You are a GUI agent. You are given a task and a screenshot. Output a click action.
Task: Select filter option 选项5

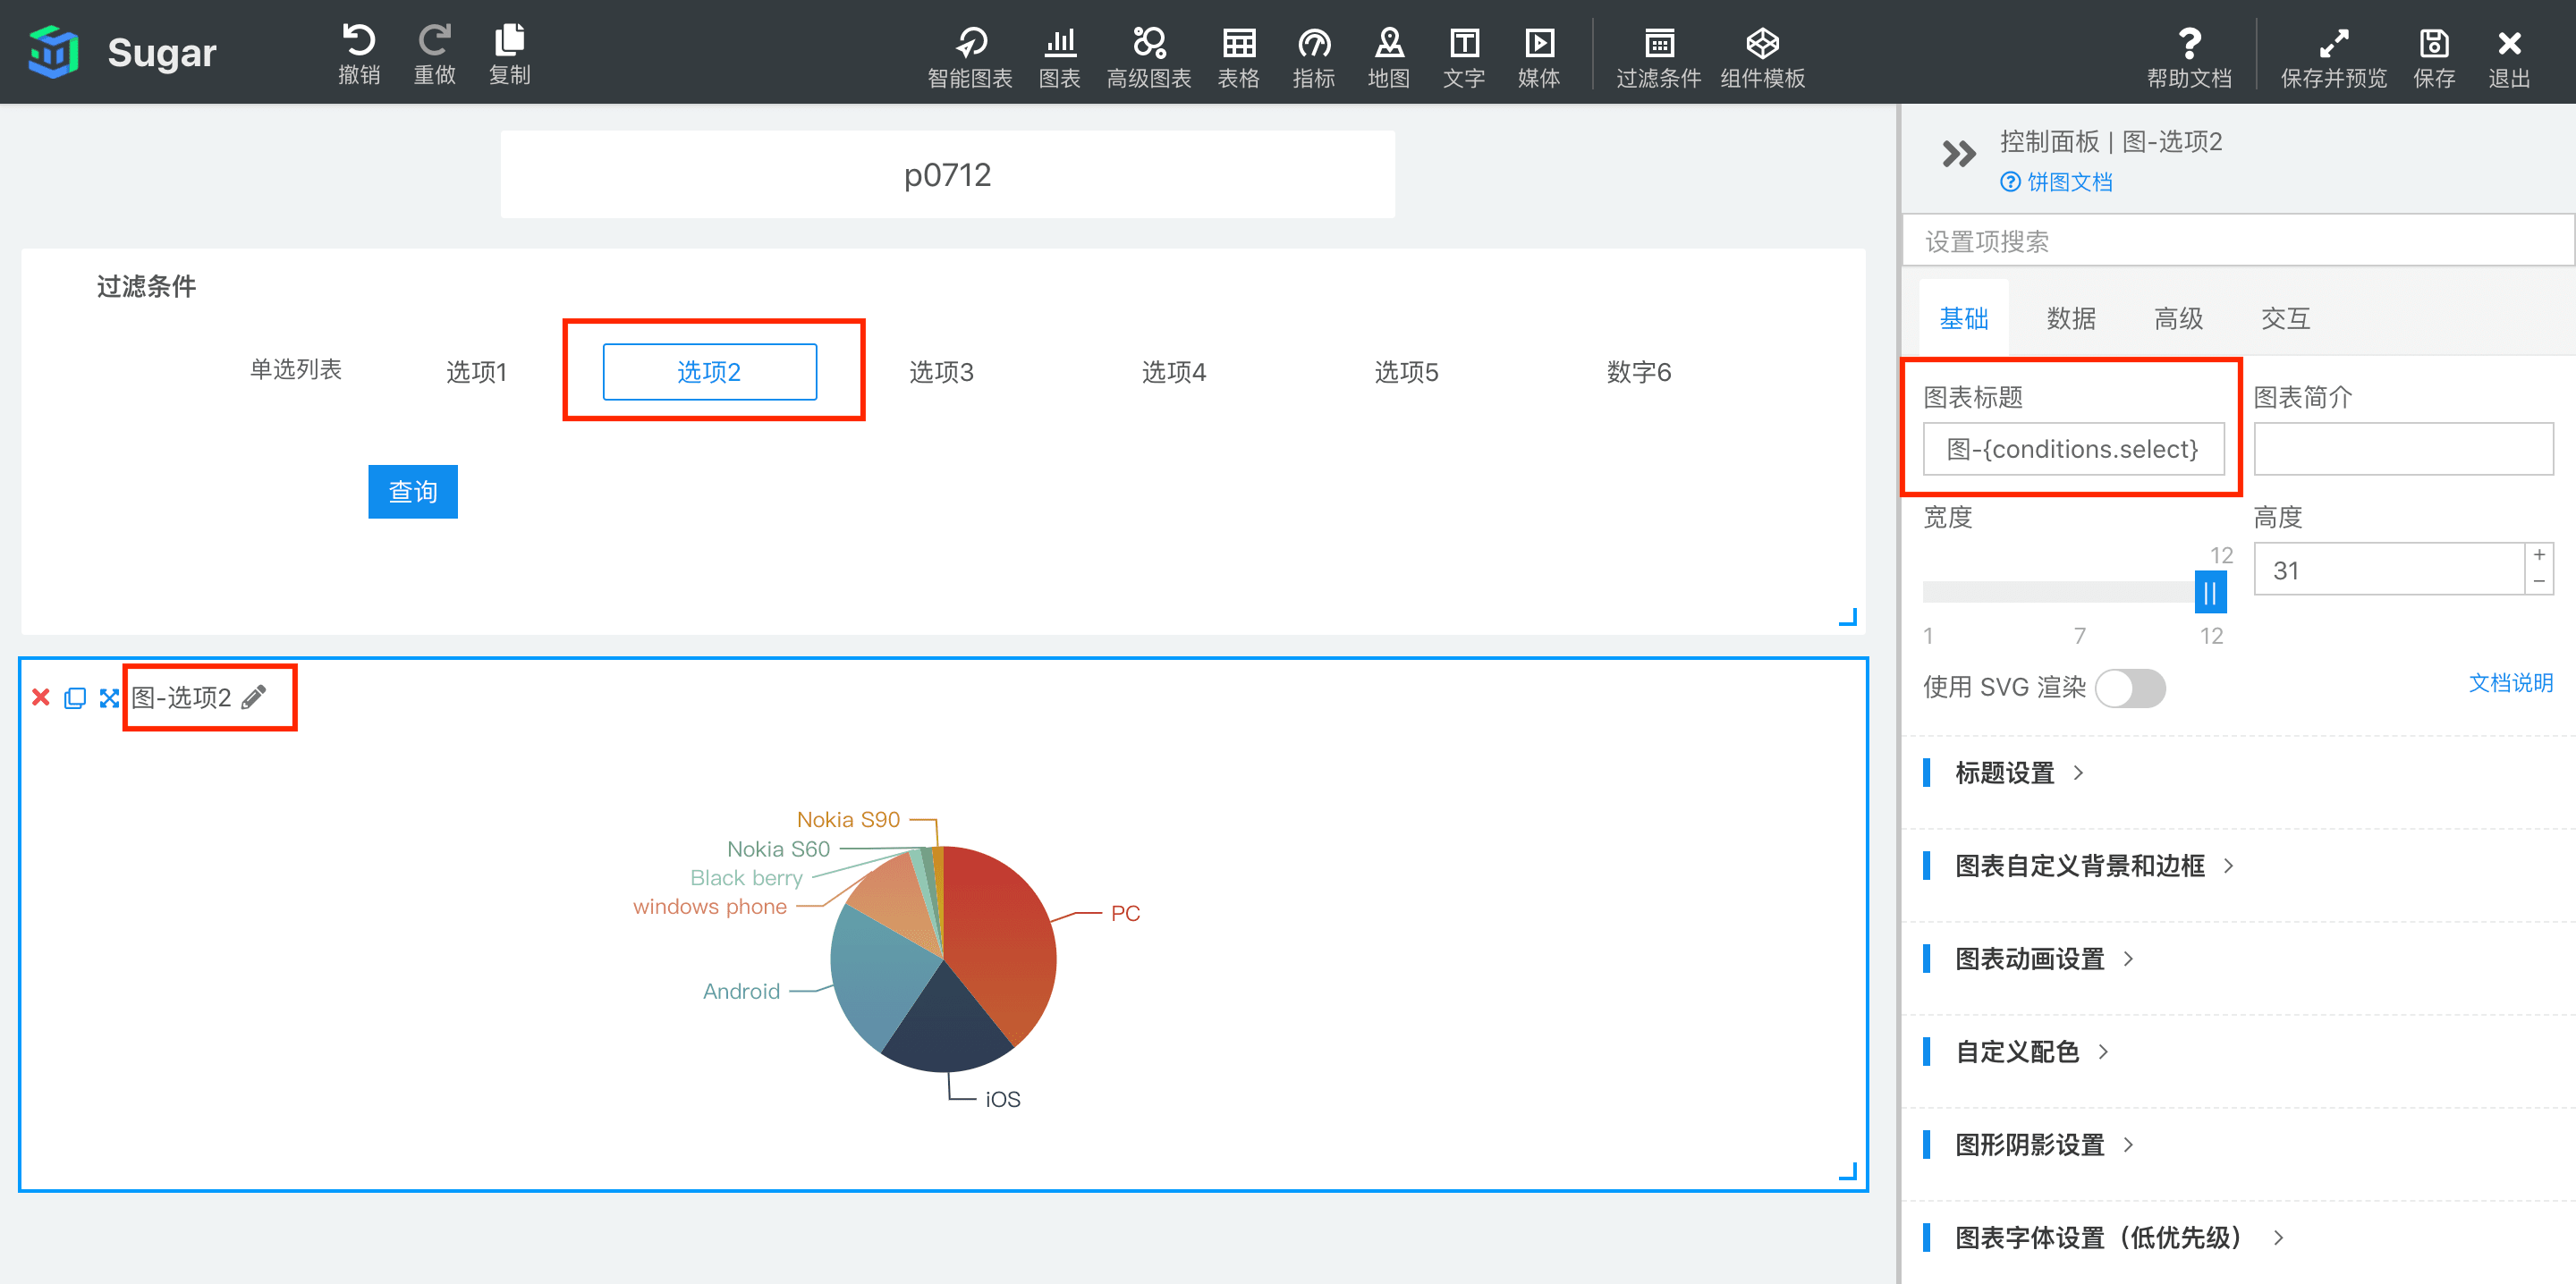click(x=1406, y=372)
